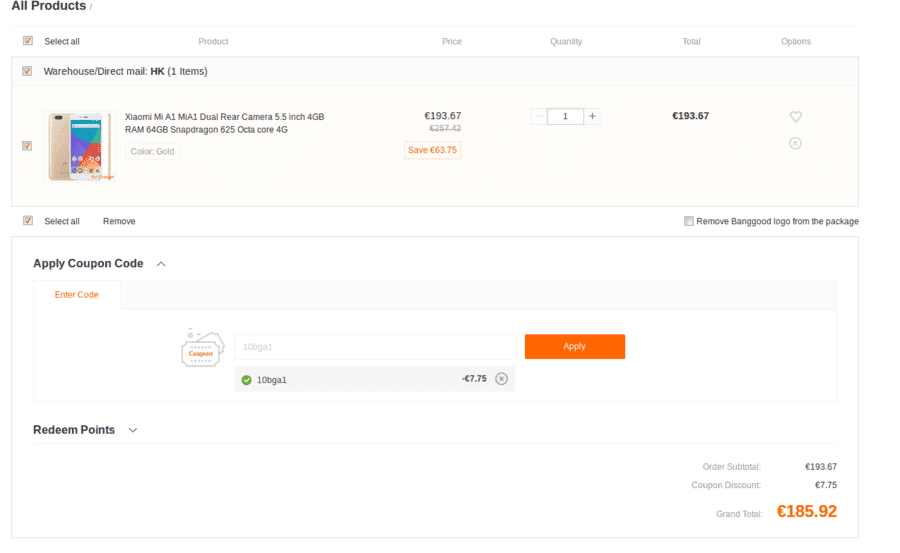Click the bold €193.67 item total

pos(690,116)
